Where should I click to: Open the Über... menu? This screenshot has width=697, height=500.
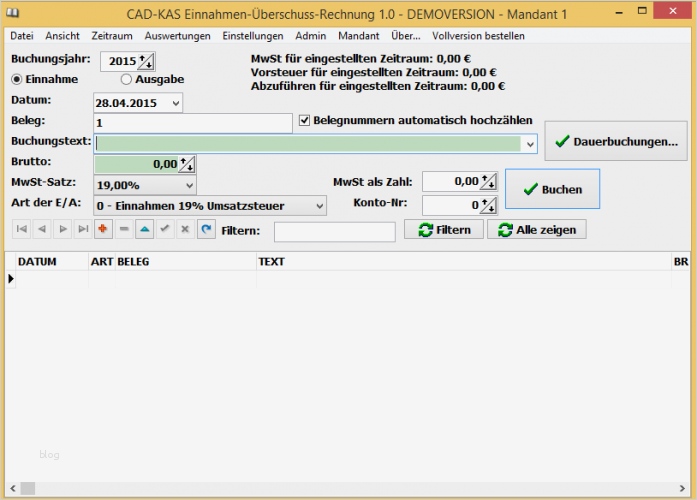(405, 36)
